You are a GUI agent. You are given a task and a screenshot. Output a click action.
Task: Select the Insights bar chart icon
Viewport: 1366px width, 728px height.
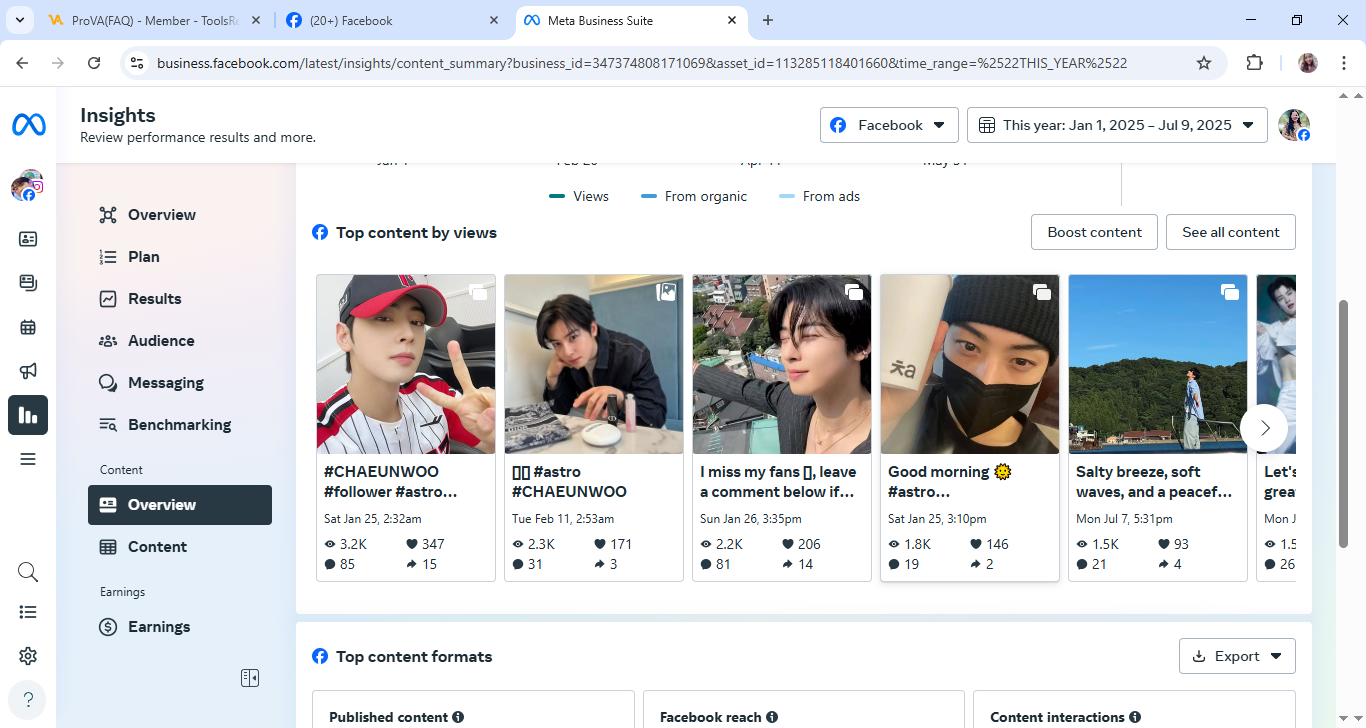(x=28, y=415)
